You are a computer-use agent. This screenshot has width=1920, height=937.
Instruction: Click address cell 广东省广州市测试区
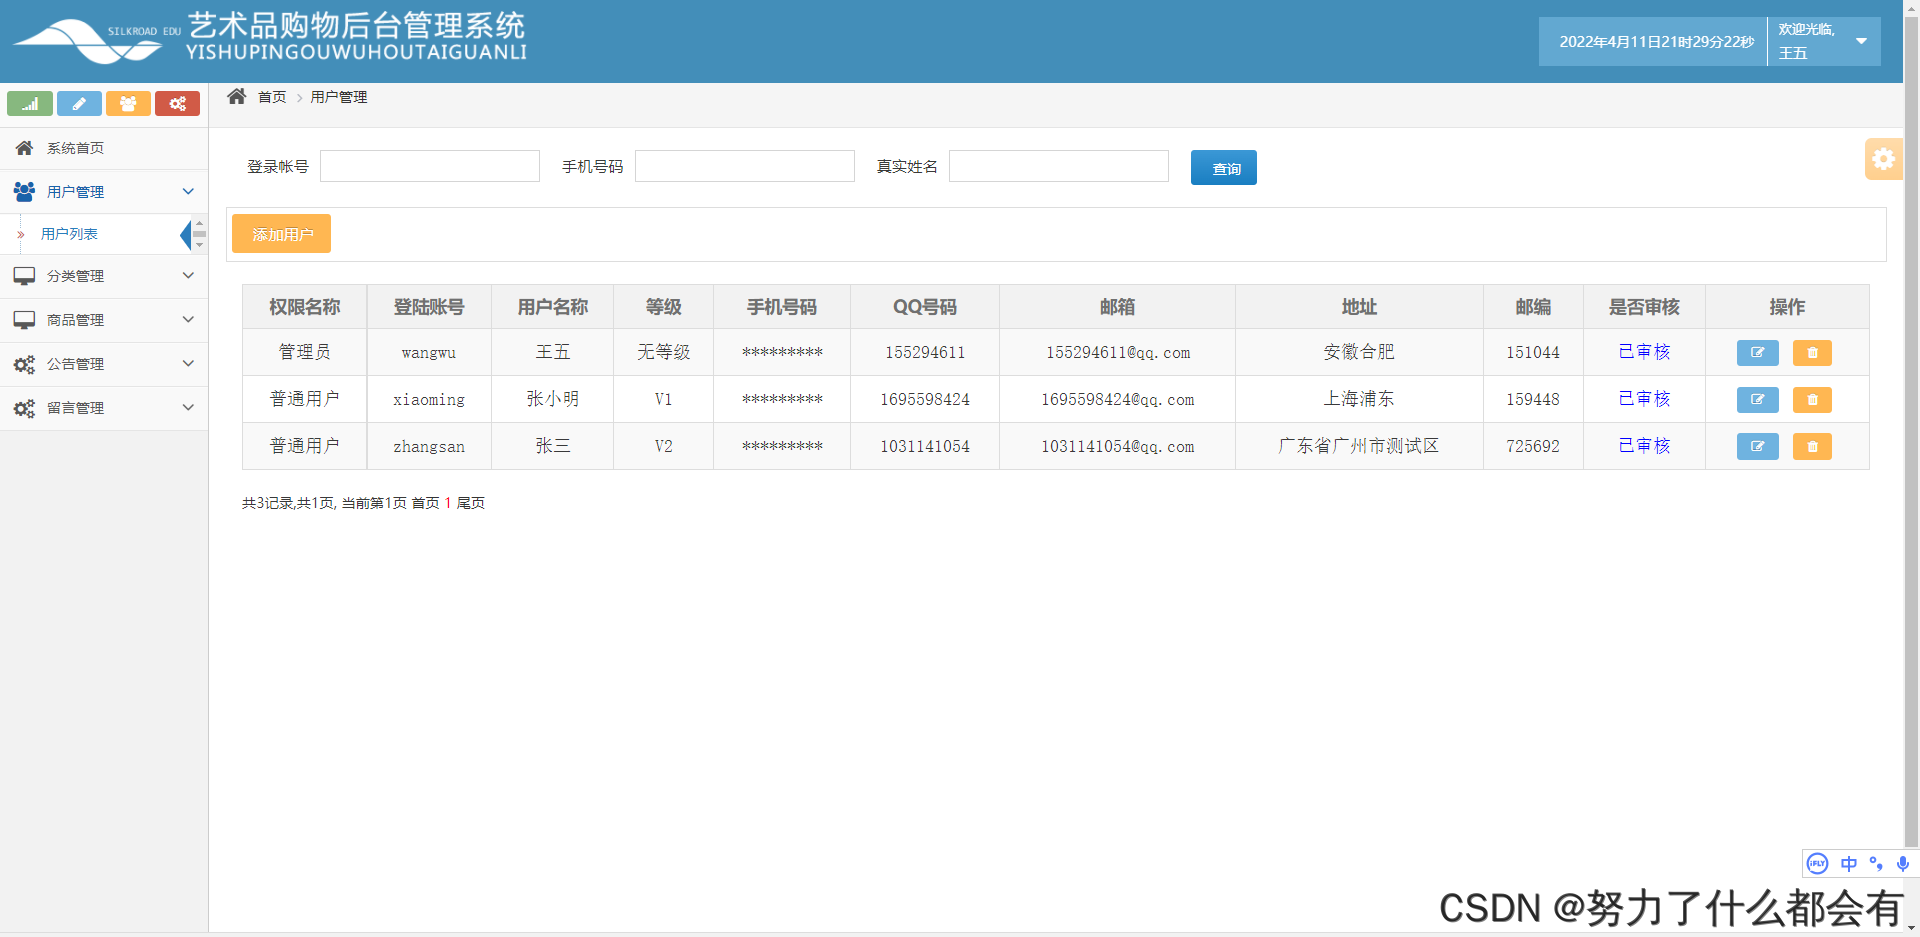click(x=1359, y=446)
